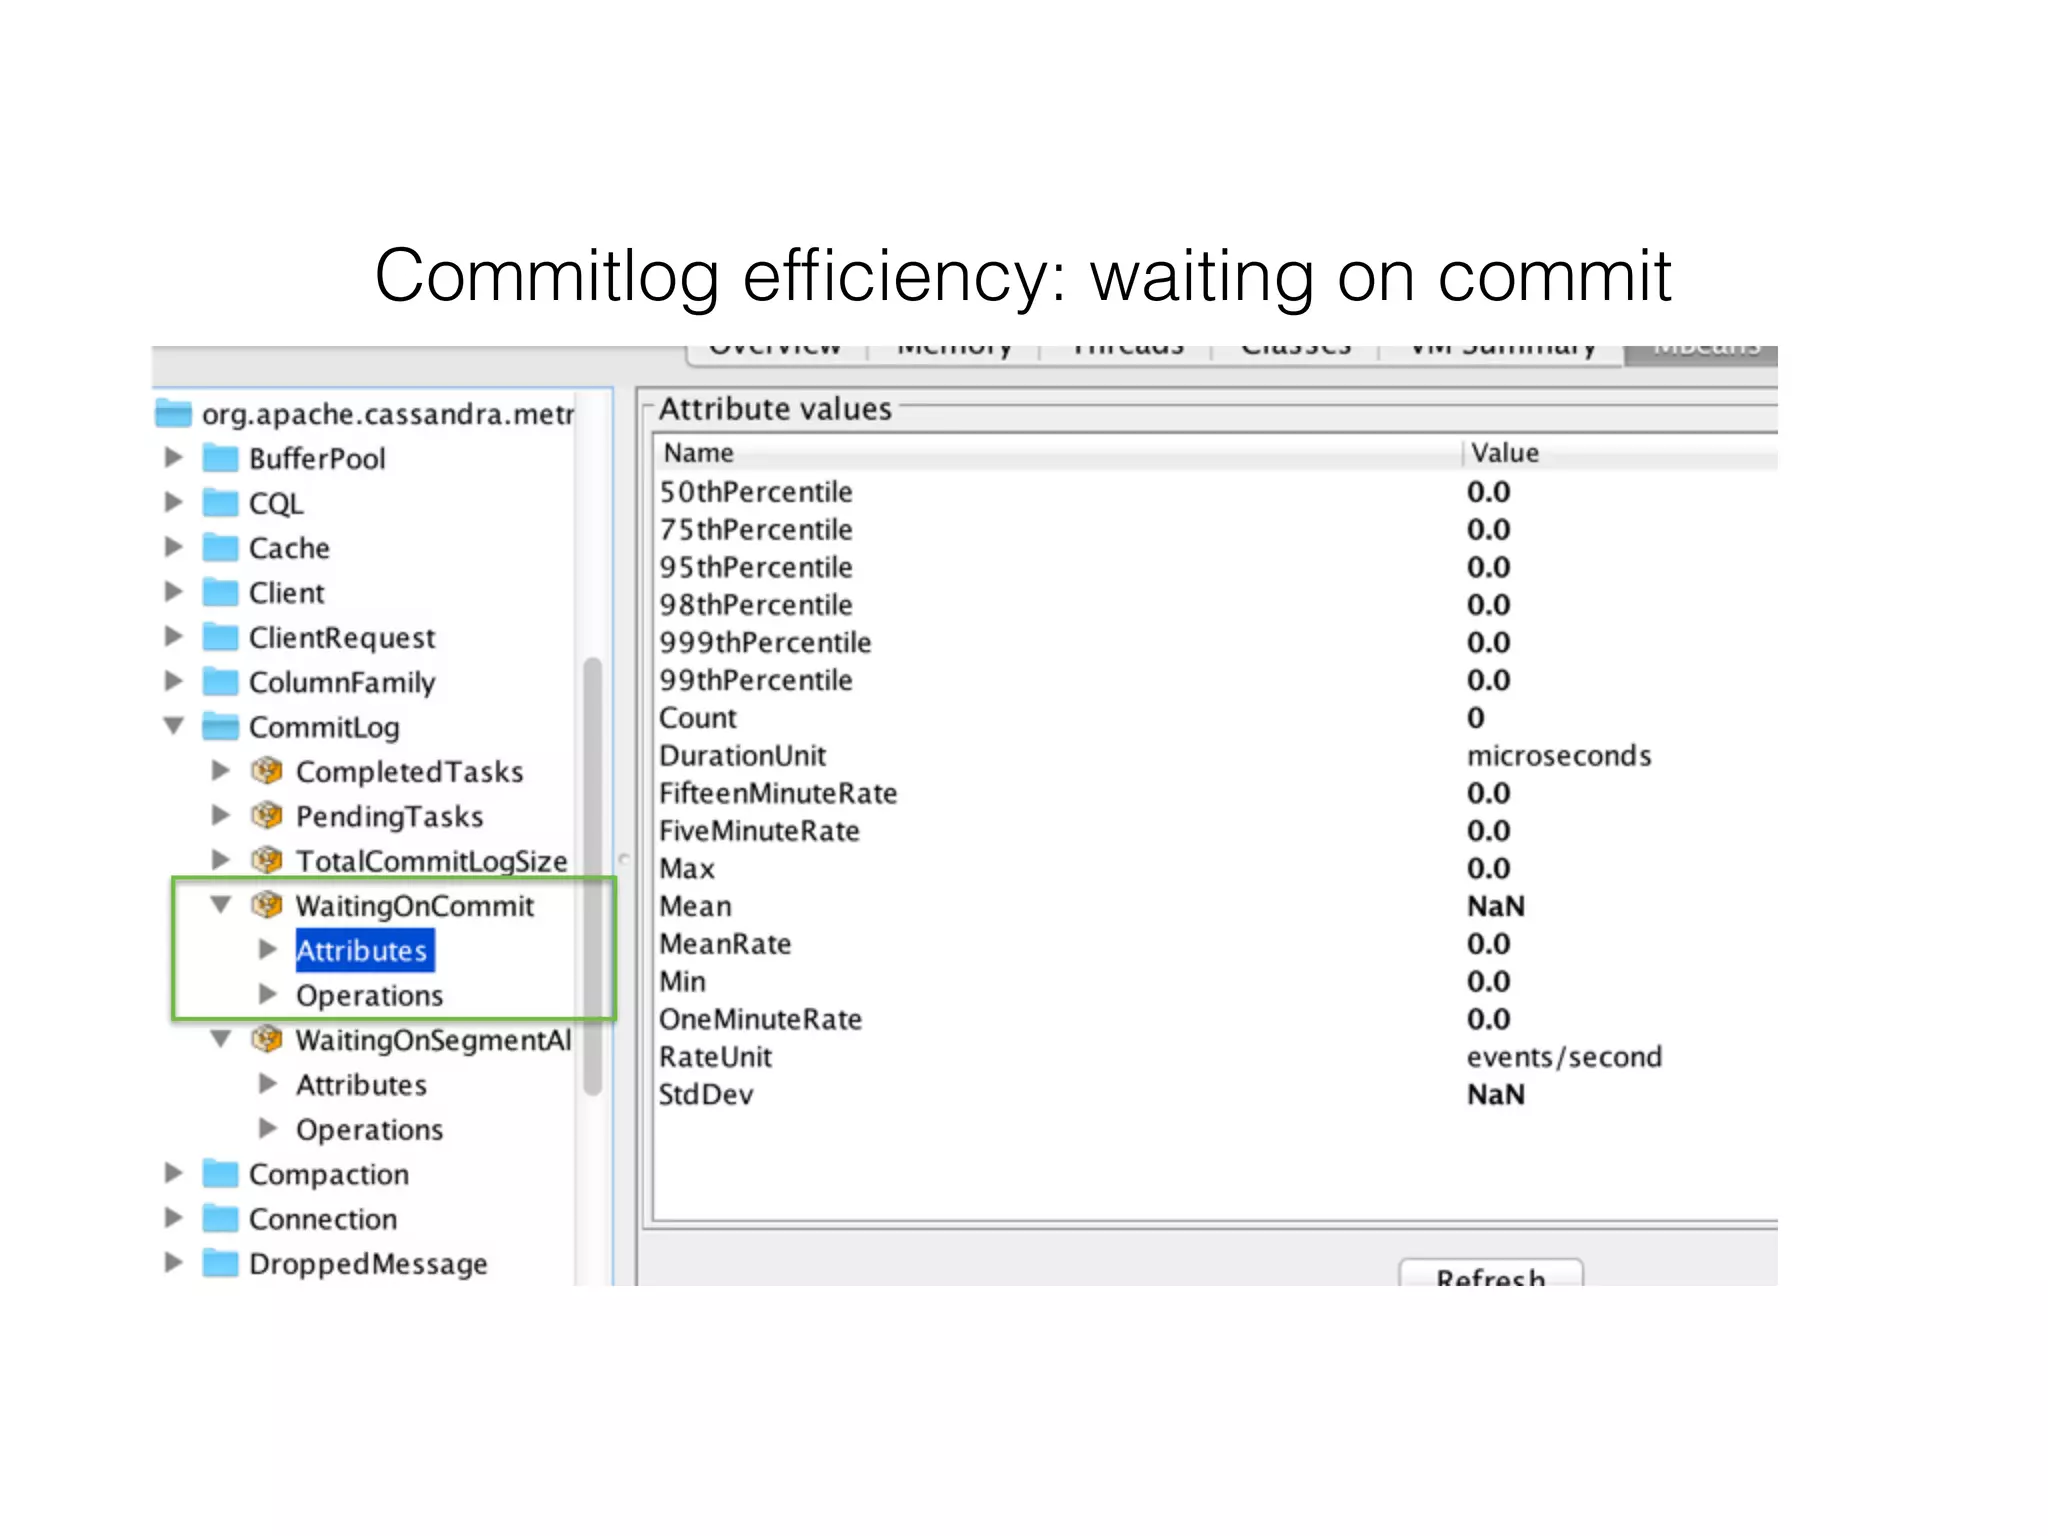Select Attributes under WaitingOnCommit

[365, 950]
